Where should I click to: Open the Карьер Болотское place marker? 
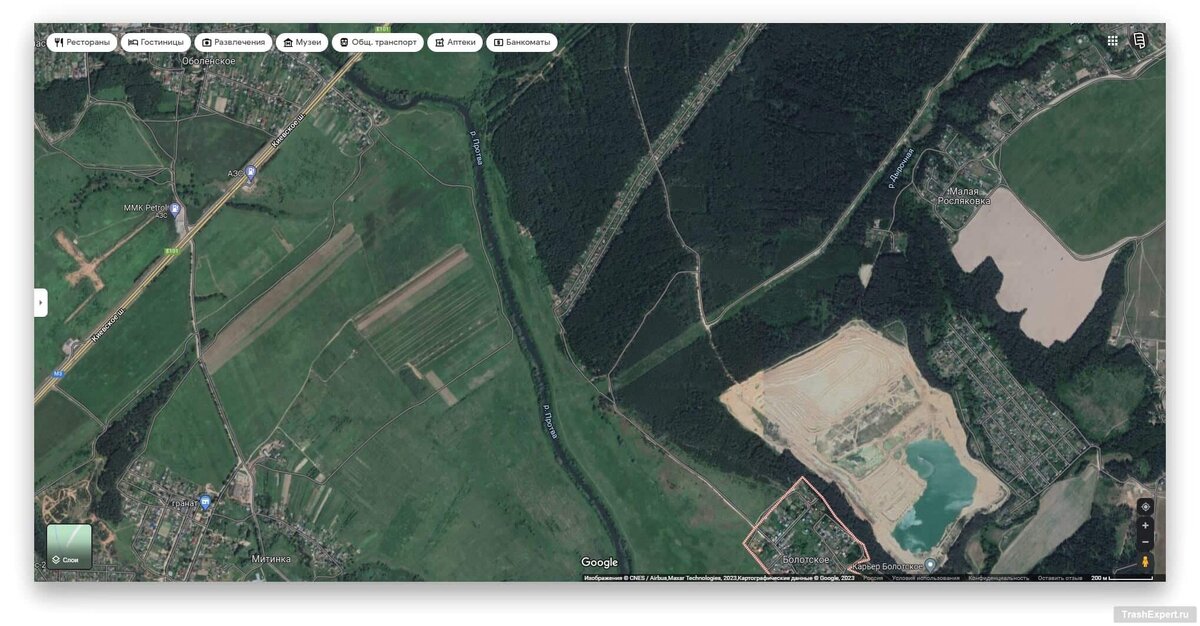(930, 566)
